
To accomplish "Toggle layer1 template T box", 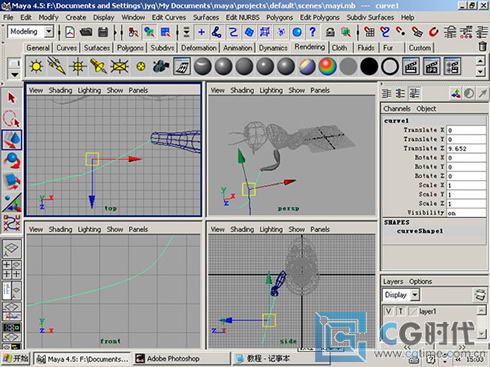I will [401, 311].
